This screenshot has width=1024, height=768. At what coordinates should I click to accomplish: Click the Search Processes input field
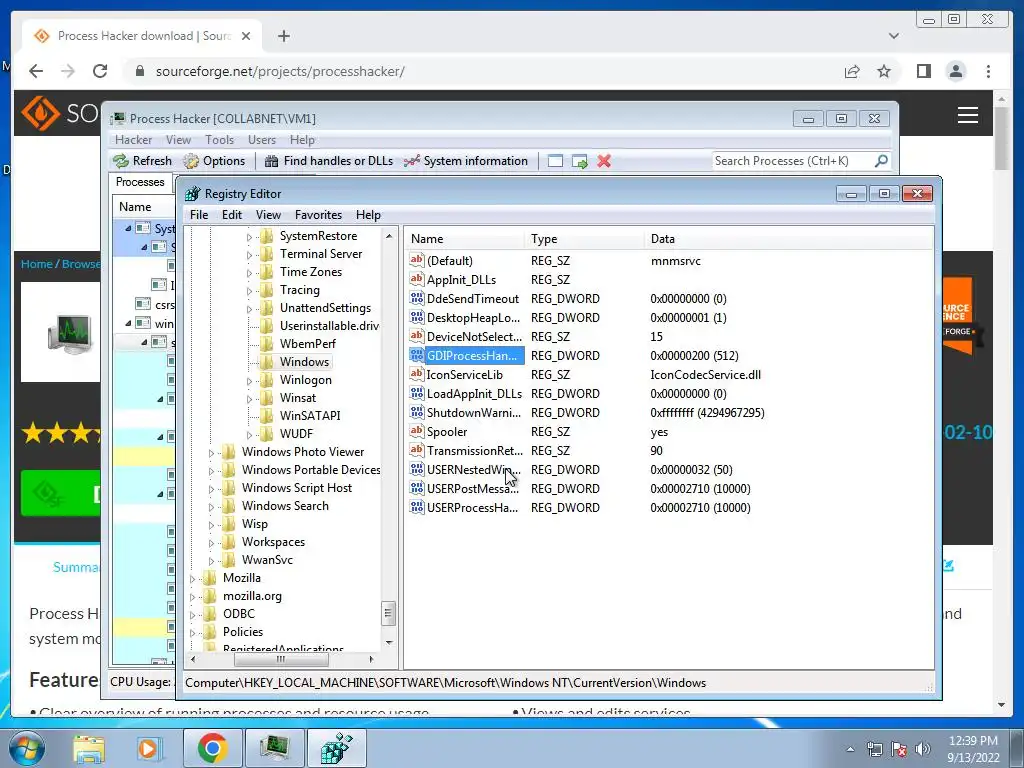[793, 161]
